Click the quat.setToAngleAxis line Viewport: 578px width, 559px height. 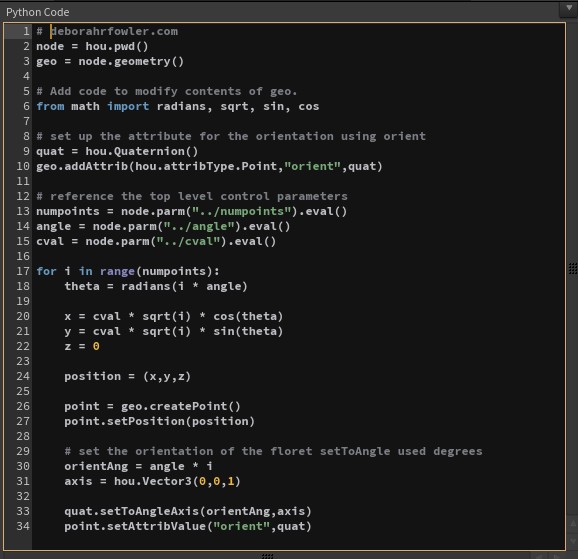point(188,511)
